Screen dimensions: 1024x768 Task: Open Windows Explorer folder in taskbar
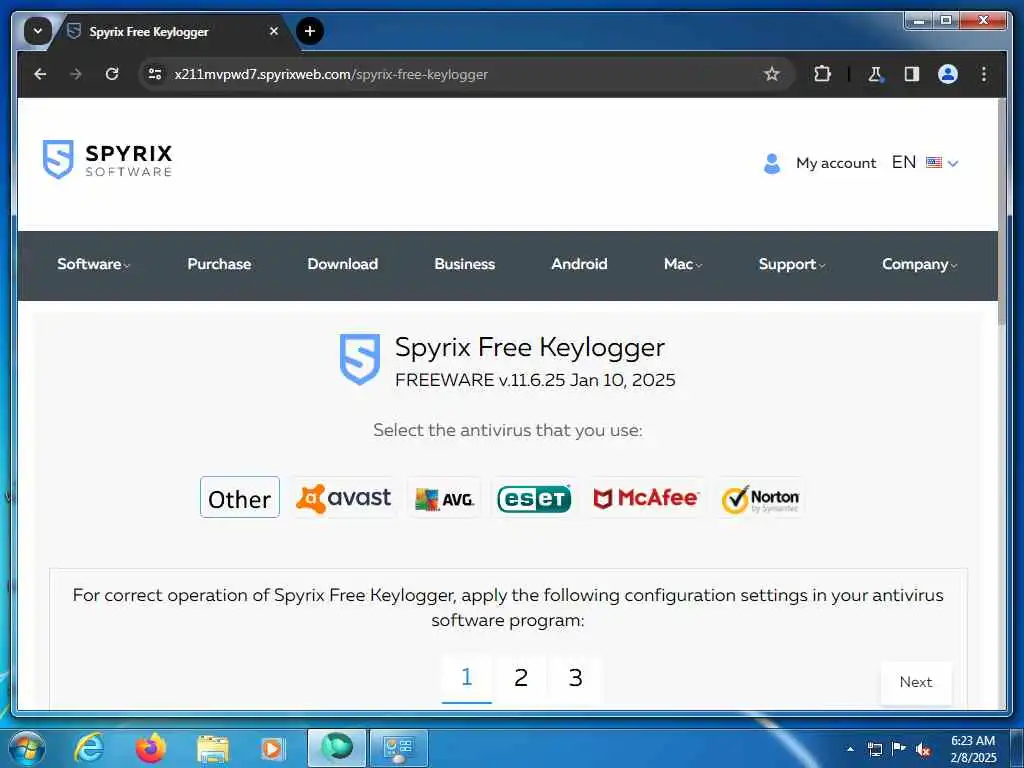212,748
